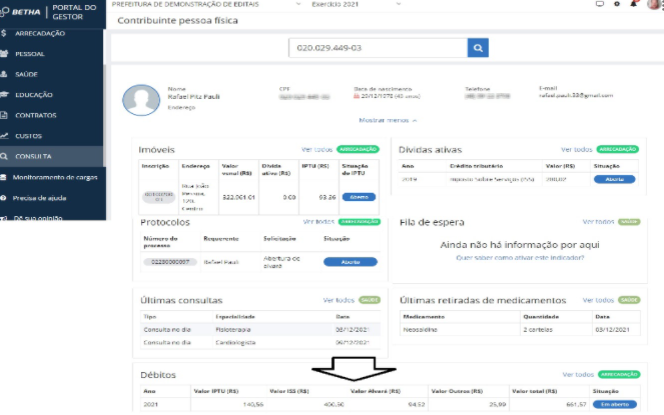The width and height of the screenshot is (664, 415).
Task: Open the Custos chart icon
Action: pos(7,136)
